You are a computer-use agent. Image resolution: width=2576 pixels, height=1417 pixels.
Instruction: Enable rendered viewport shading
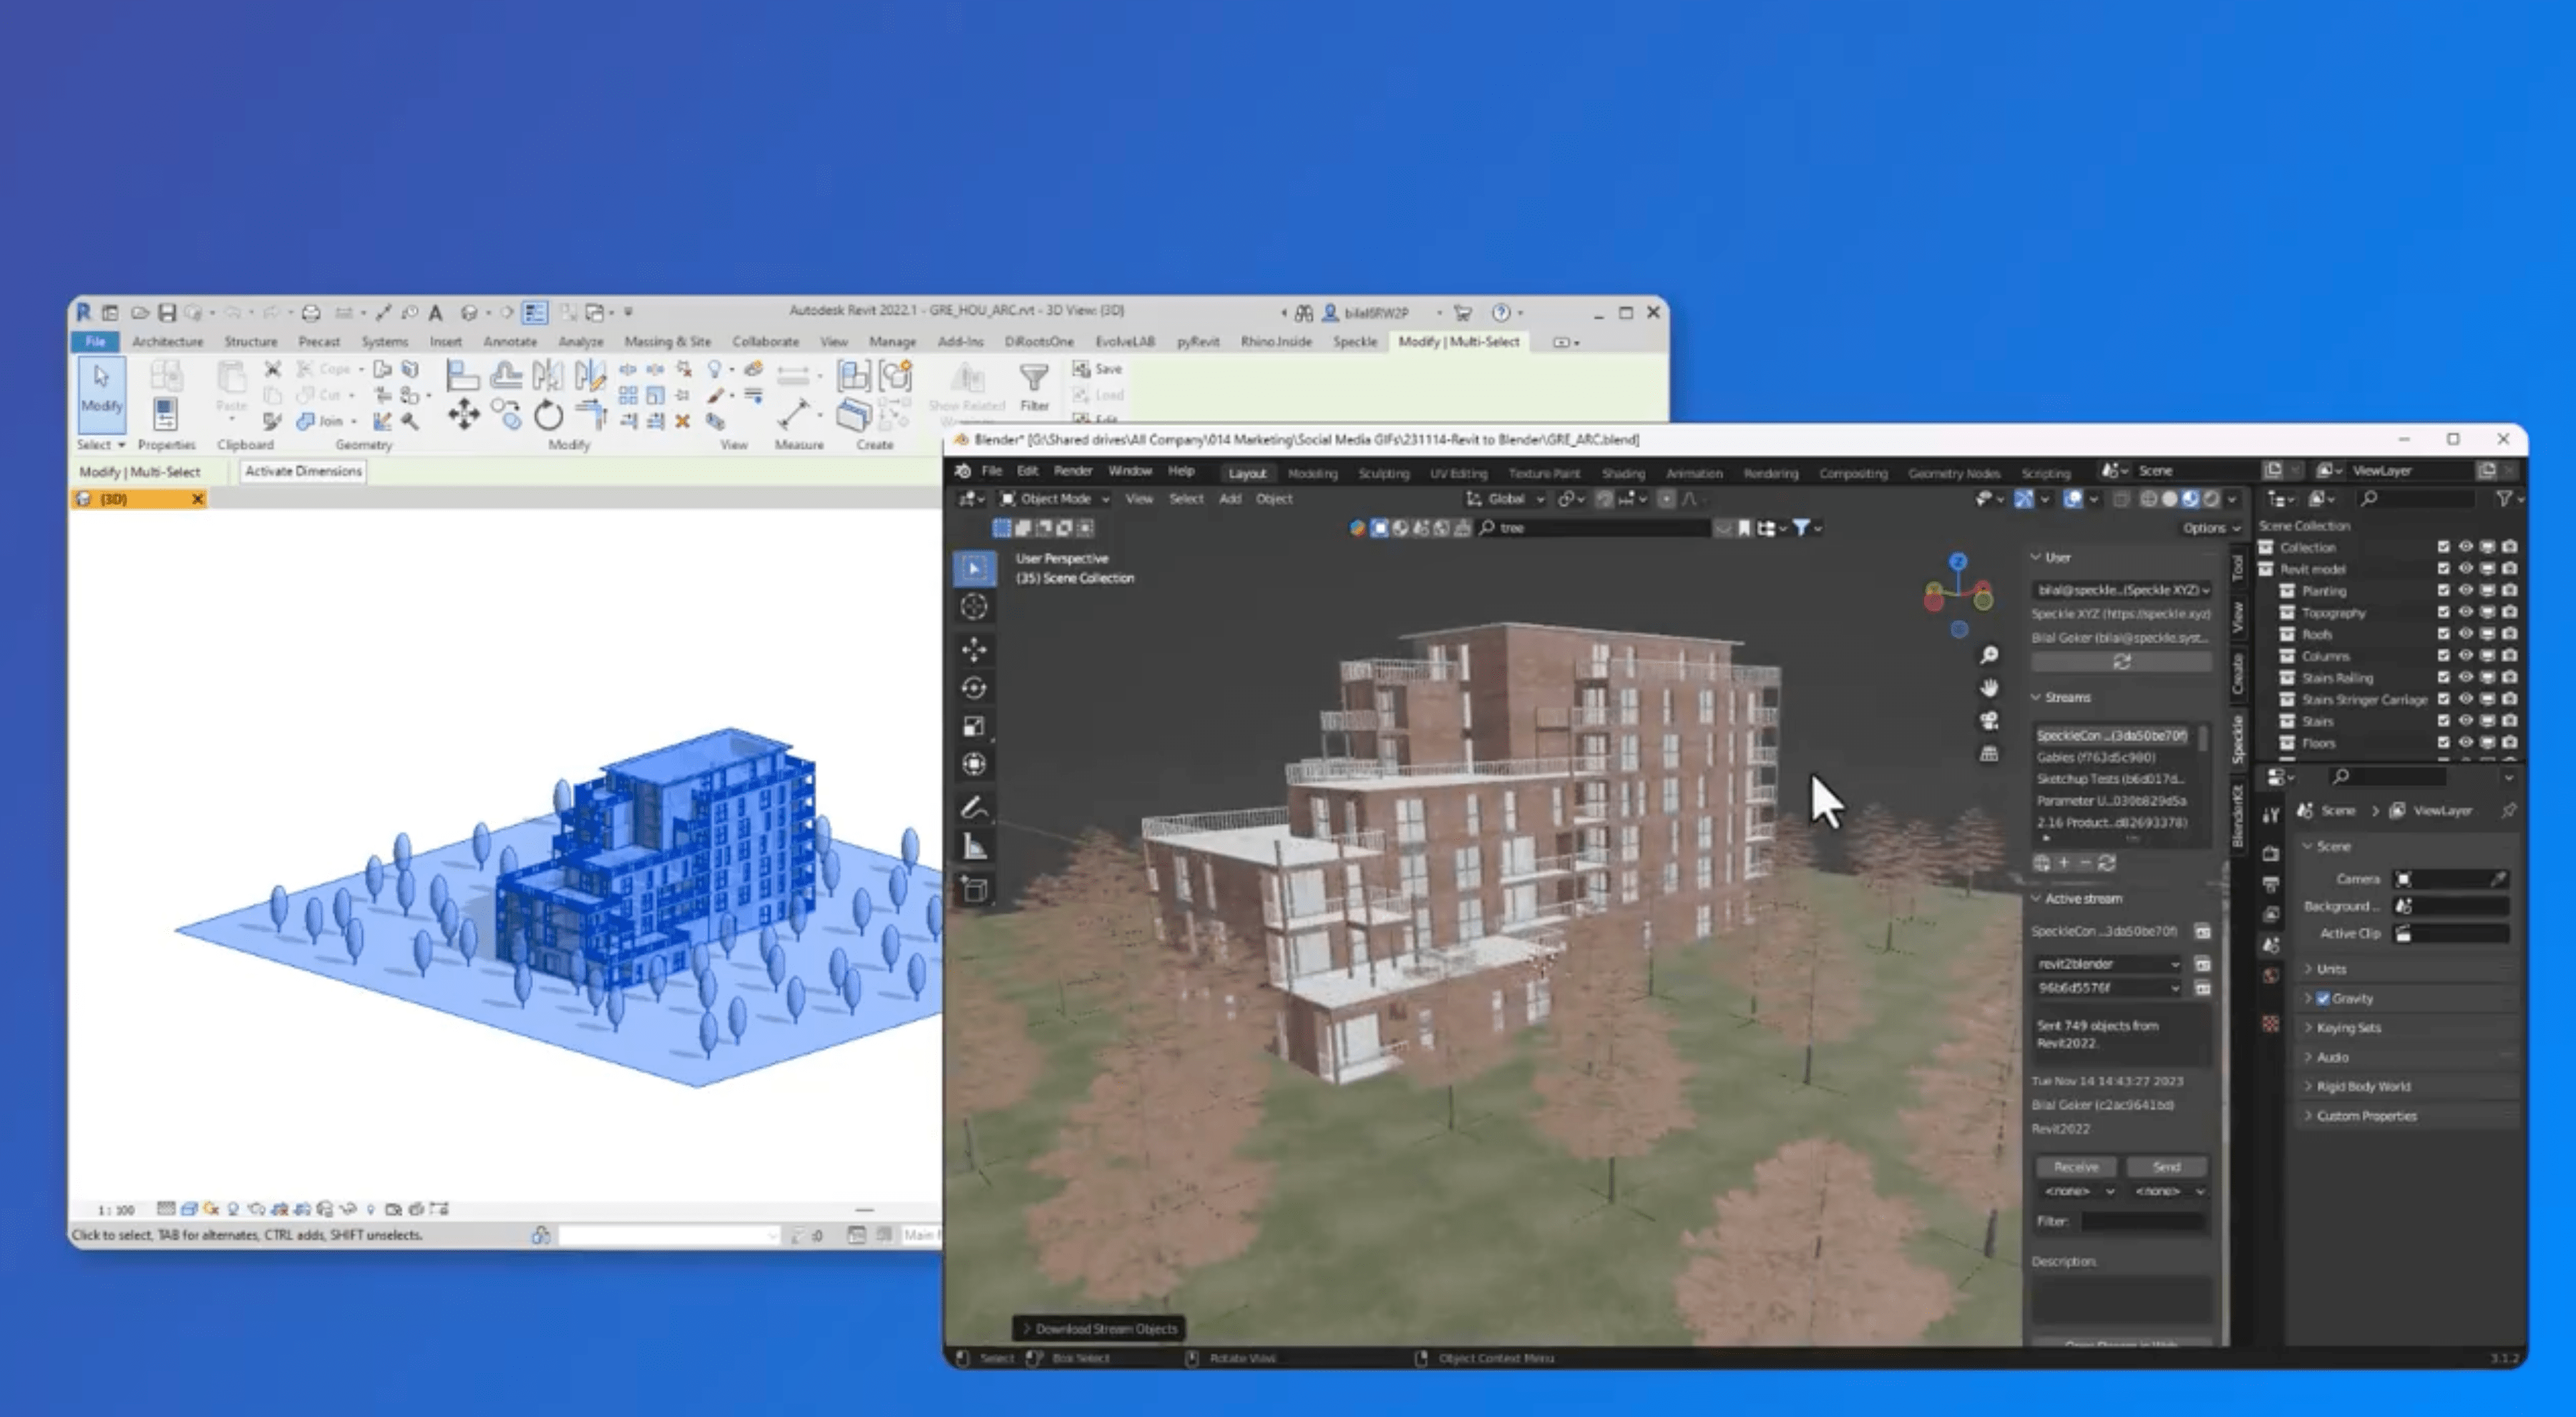(x=2211, y=499)
